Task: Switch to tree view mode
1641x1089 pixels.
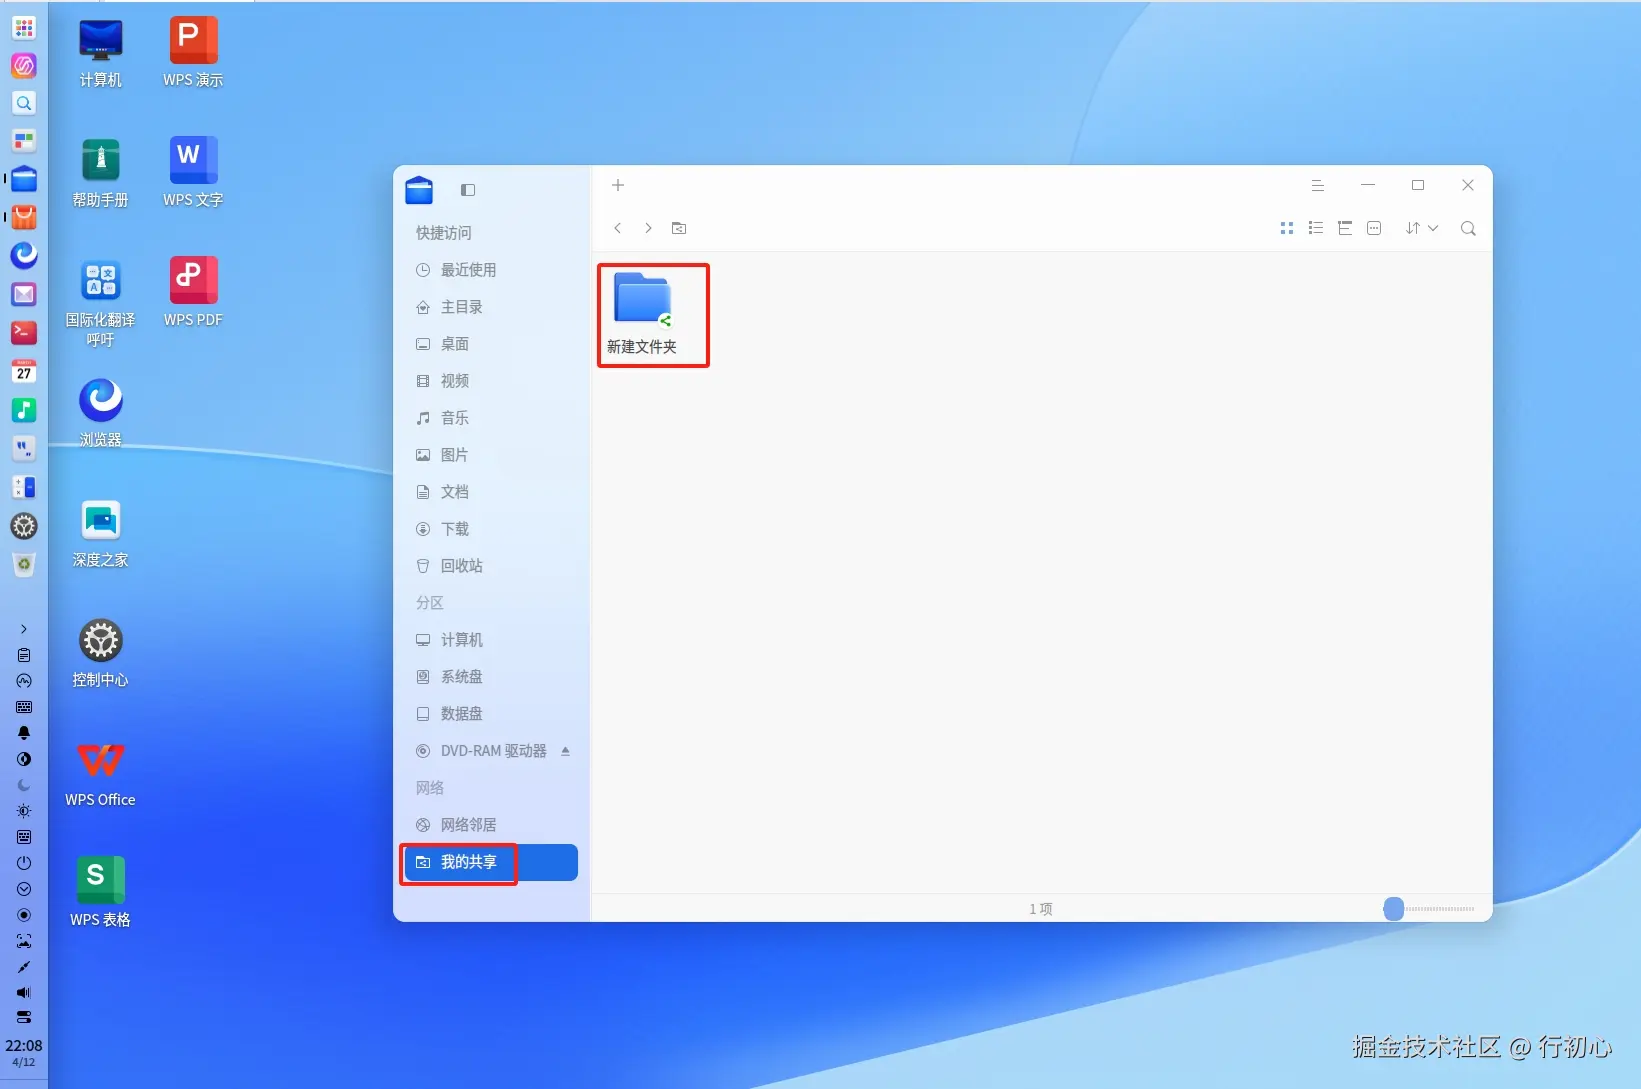Action: [1345, 228]
